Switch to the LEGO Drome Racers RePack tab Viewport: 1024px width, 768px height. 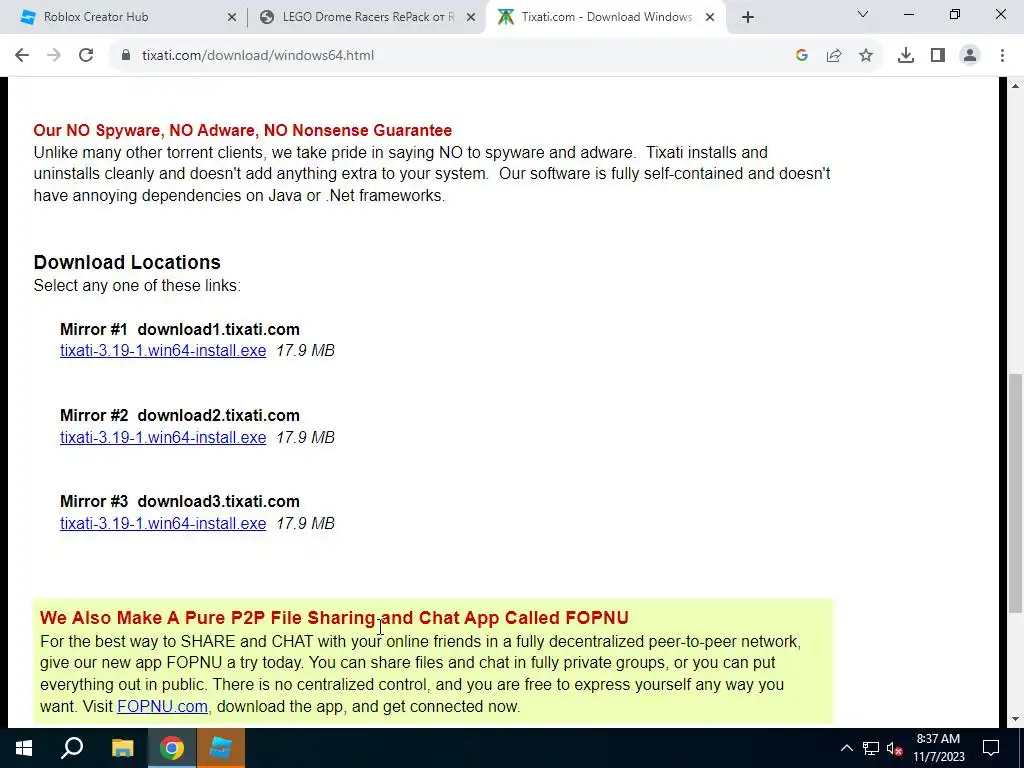tap(366, 17)
